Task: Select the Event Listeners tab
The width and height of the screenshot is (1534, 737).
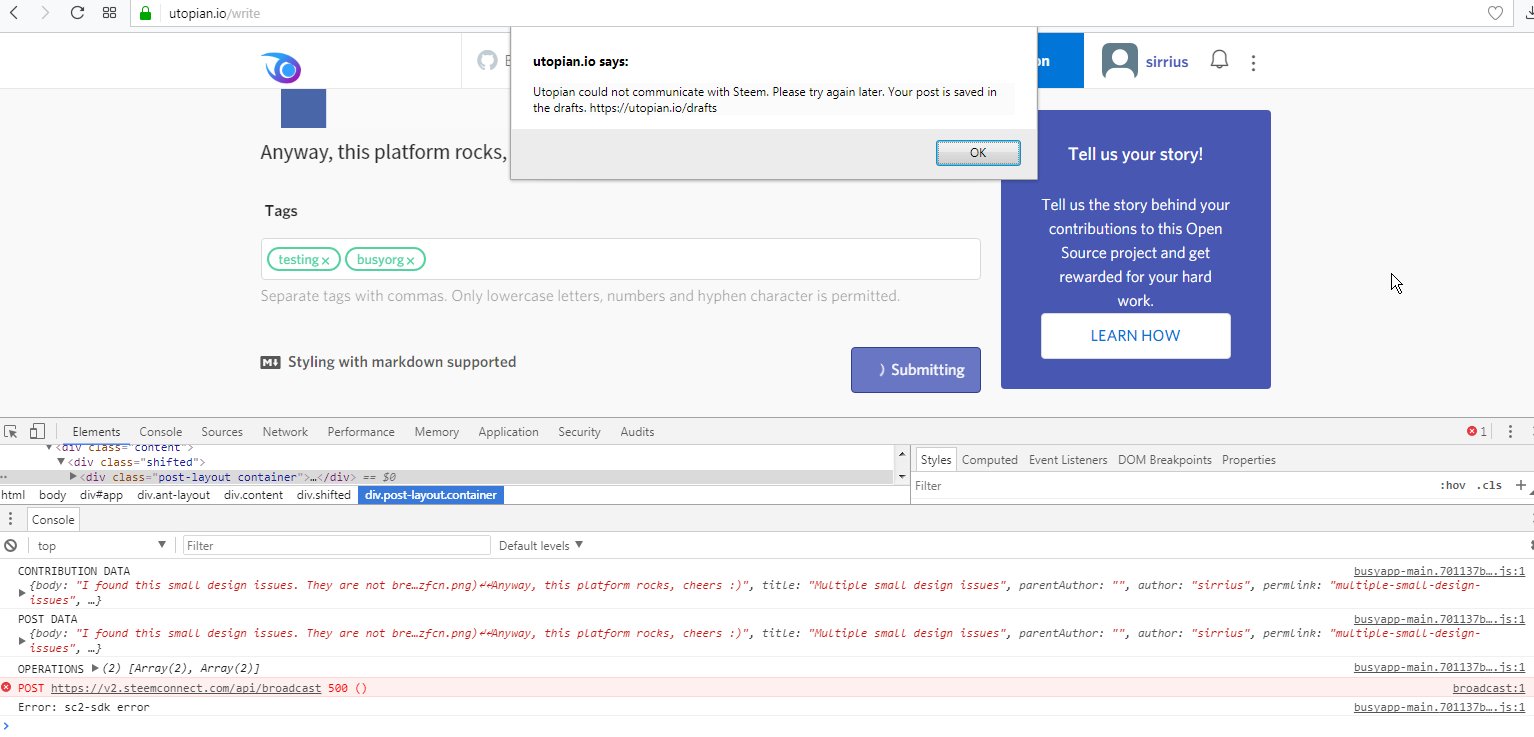Action: click(x=1068, y=460)
